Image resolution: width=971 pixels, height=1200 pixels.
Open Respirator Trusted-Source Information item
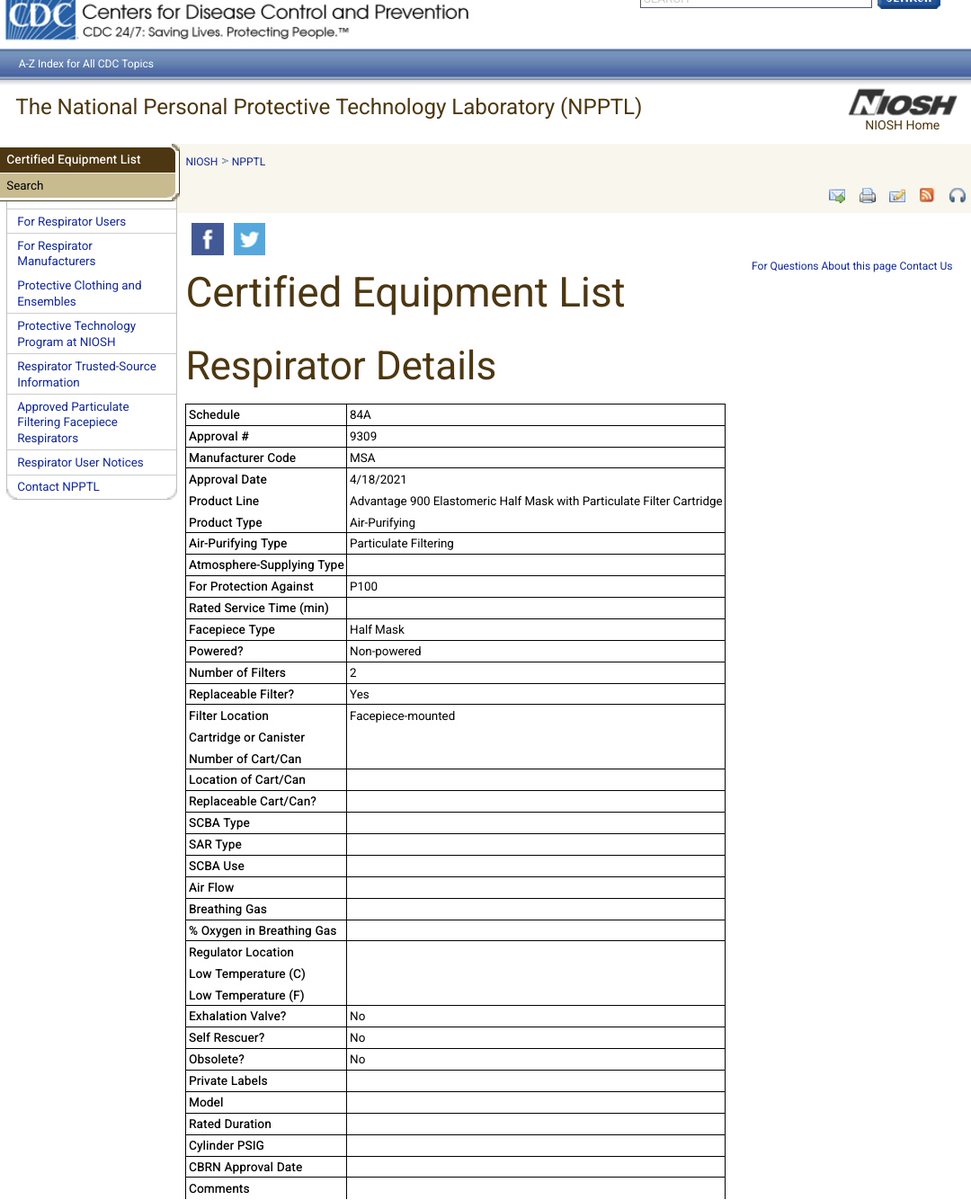86,375
